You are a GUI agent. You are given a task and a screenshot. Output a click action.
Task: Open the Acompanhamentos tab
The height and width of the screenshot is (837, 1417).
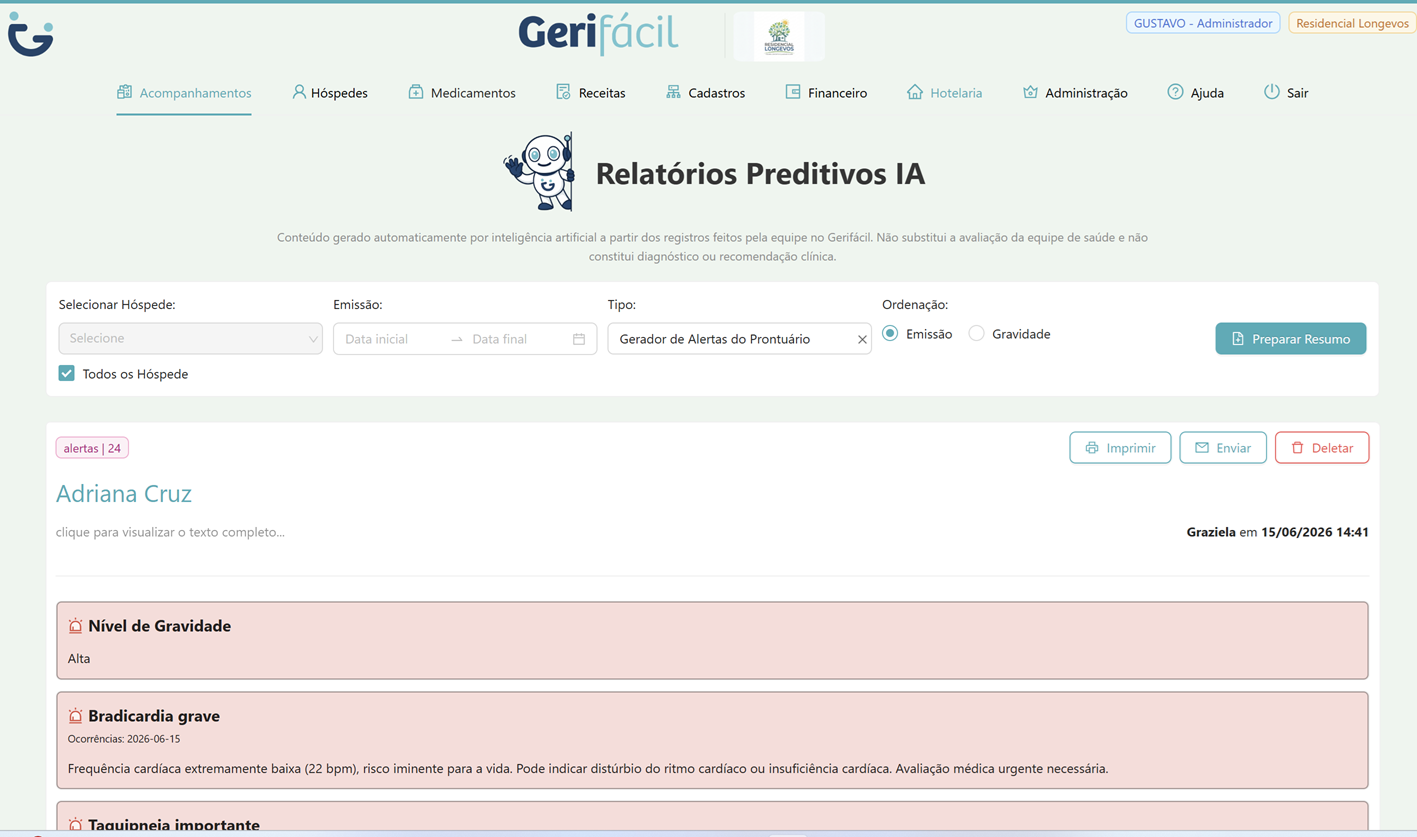click(x=184, y=93)
